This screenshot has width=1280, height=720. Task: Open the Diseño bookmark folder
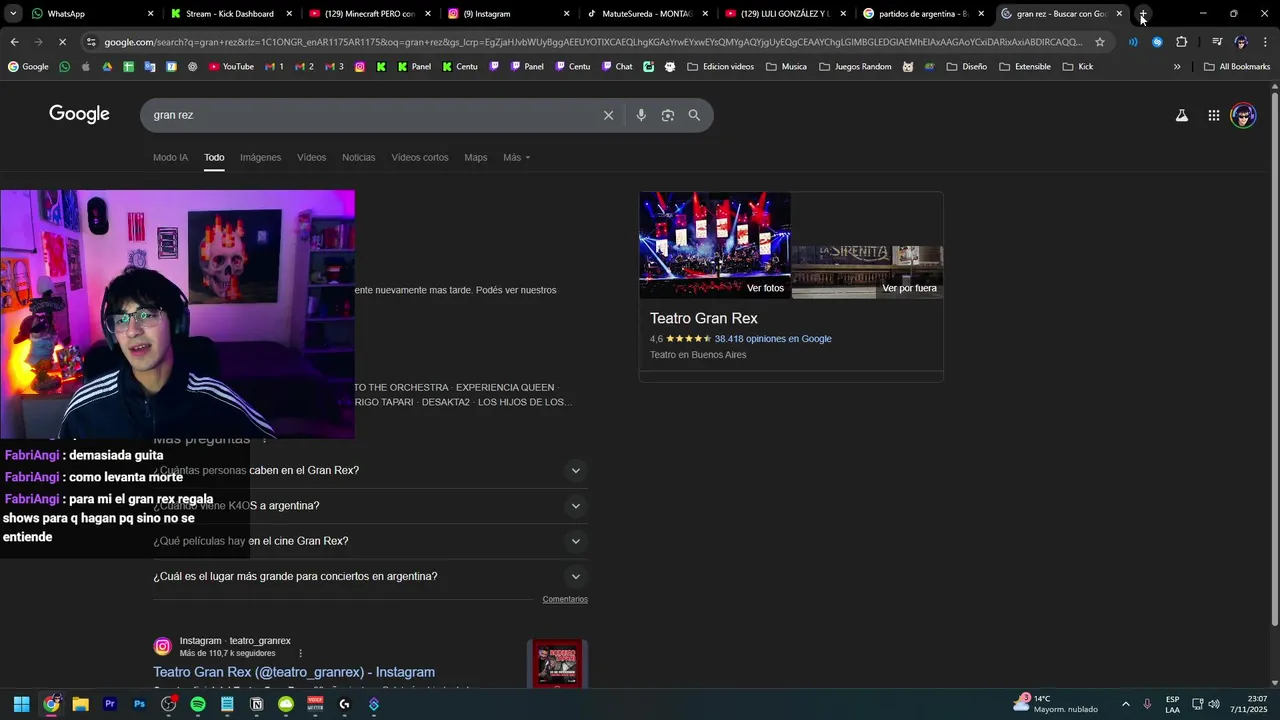pos(966,67)
